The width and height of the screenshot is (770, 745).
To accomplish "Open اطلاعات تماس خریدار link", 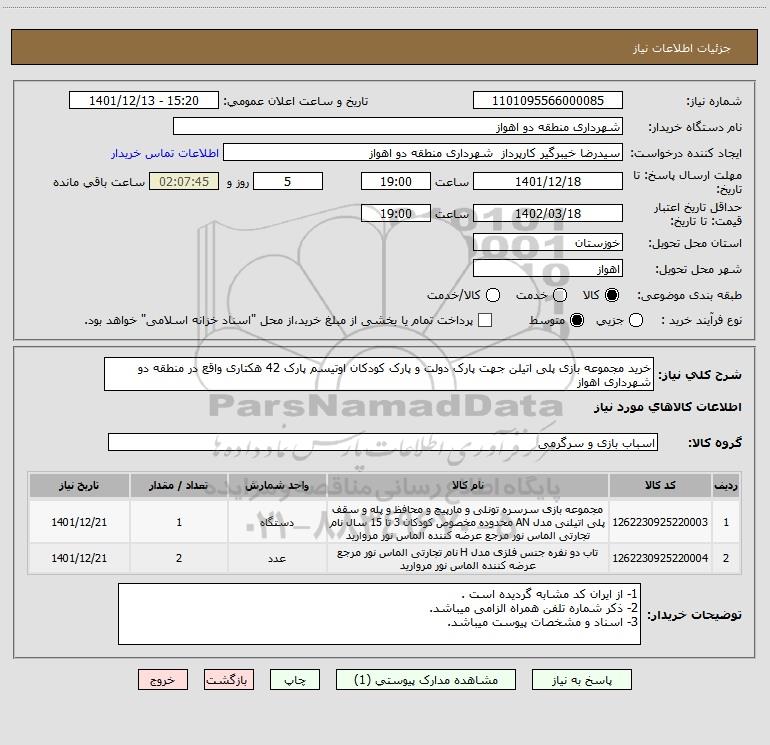I will point(165,153).
